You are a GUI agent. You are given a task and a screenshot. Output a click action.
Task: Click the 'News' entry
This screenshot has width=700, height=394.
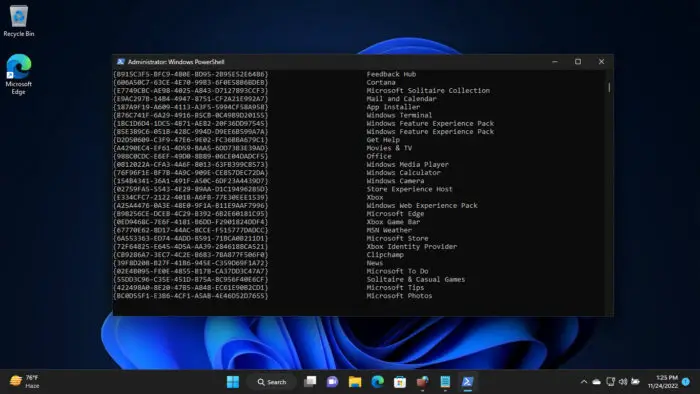click(375, 263)
